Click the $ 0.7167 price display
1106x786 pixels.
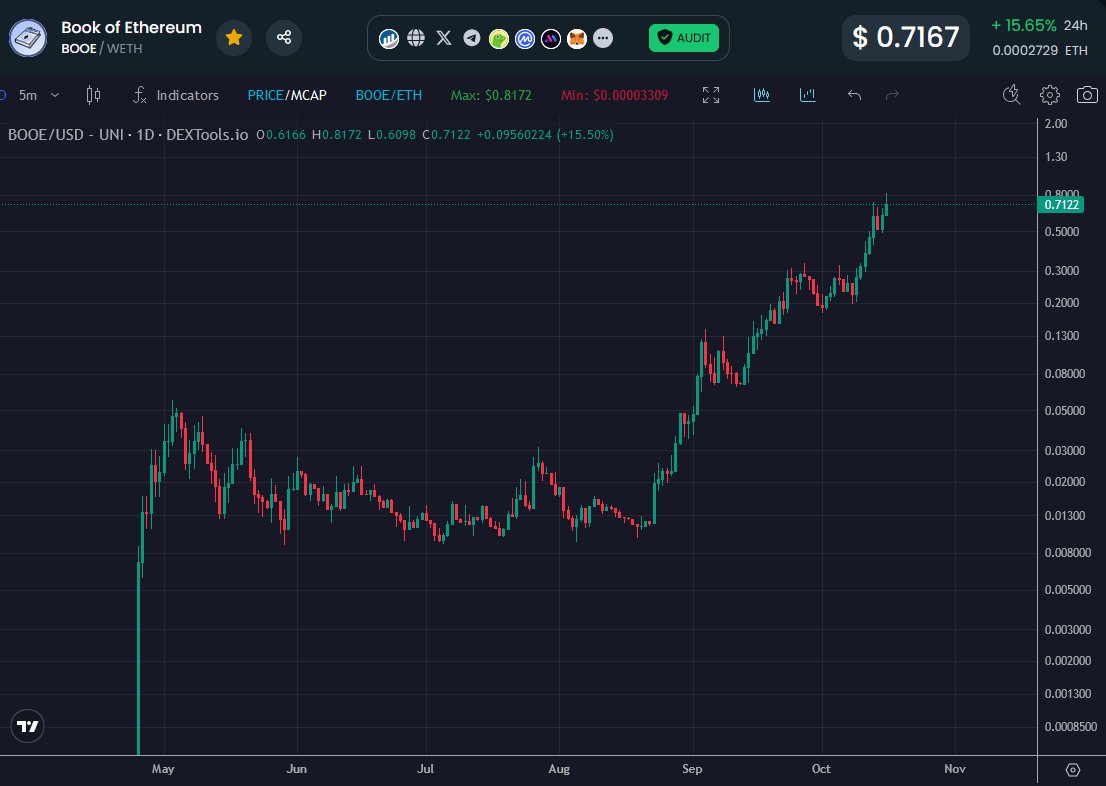906,37
